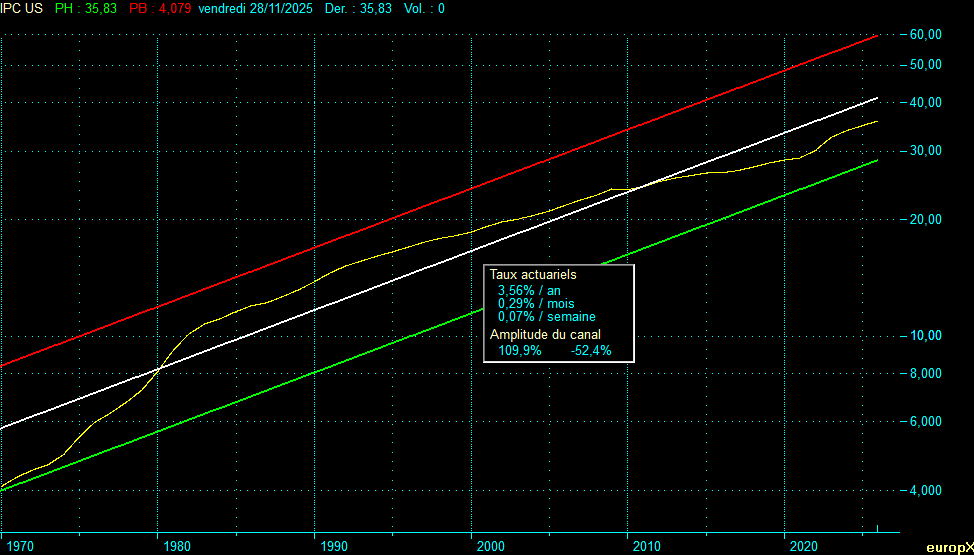Select the 20,00 price axis label

(925, 219)
